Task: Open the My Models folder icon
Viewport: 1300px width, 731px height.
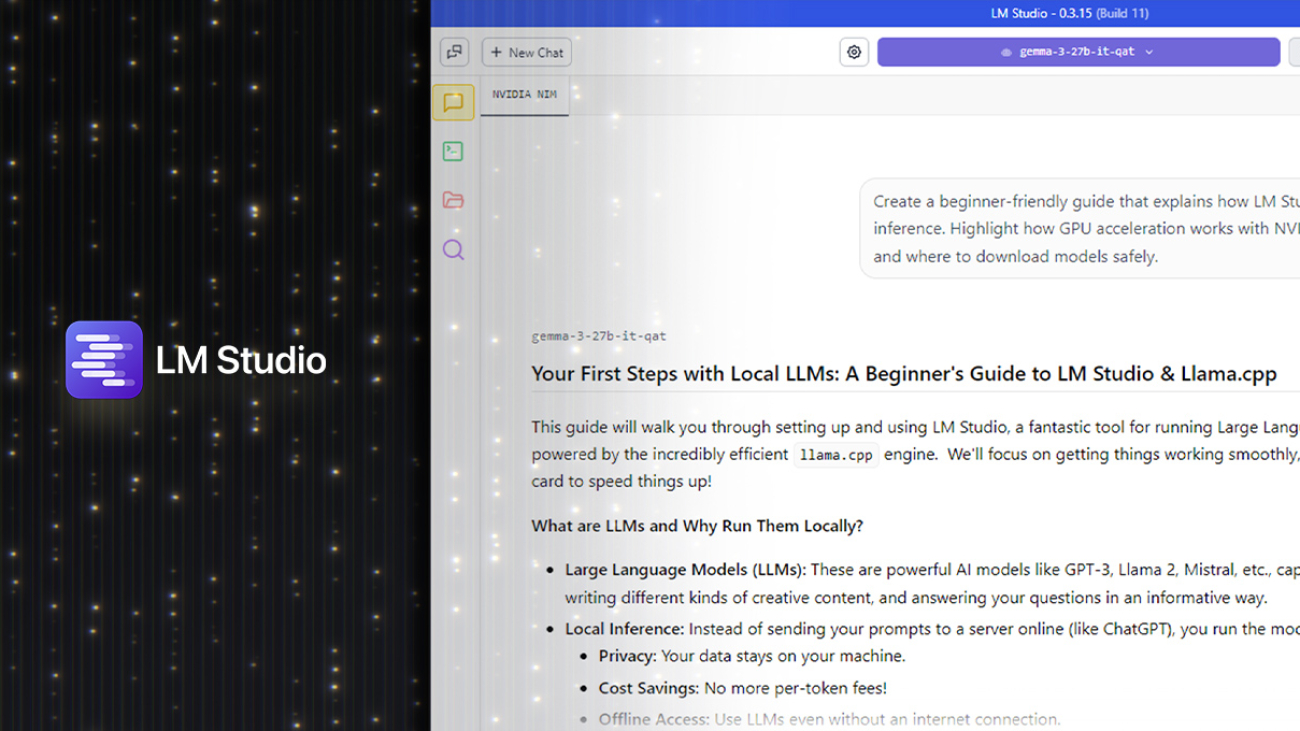Action: click(453, 200)
